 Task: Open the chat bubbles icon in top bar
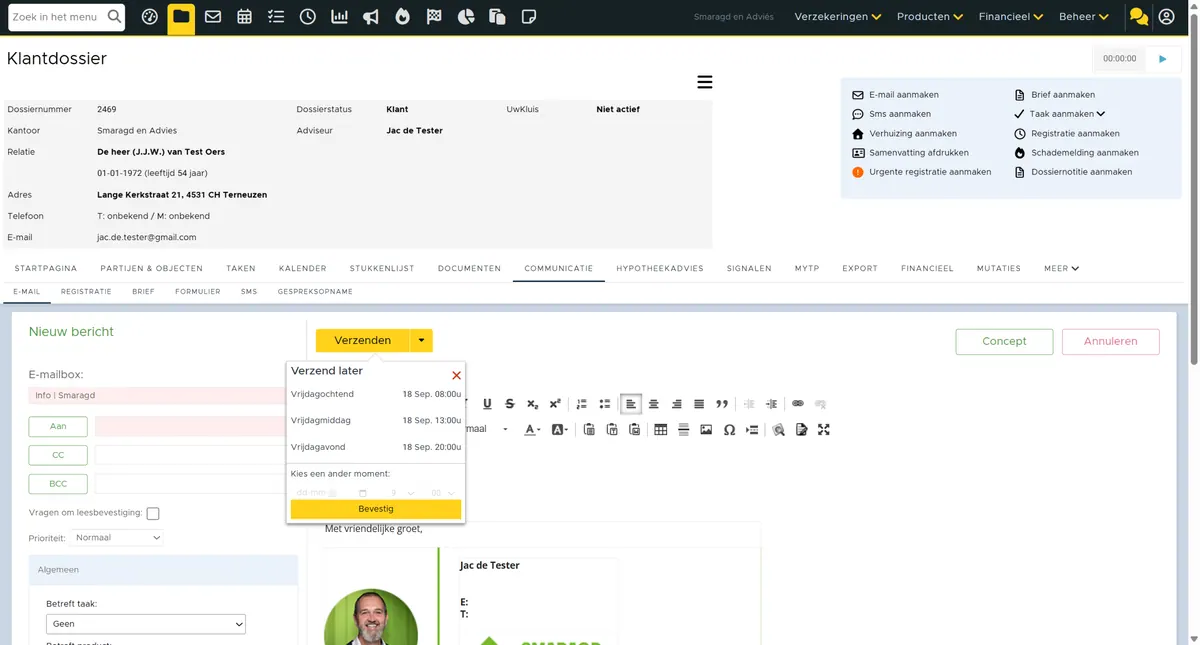coord(1138,17)
